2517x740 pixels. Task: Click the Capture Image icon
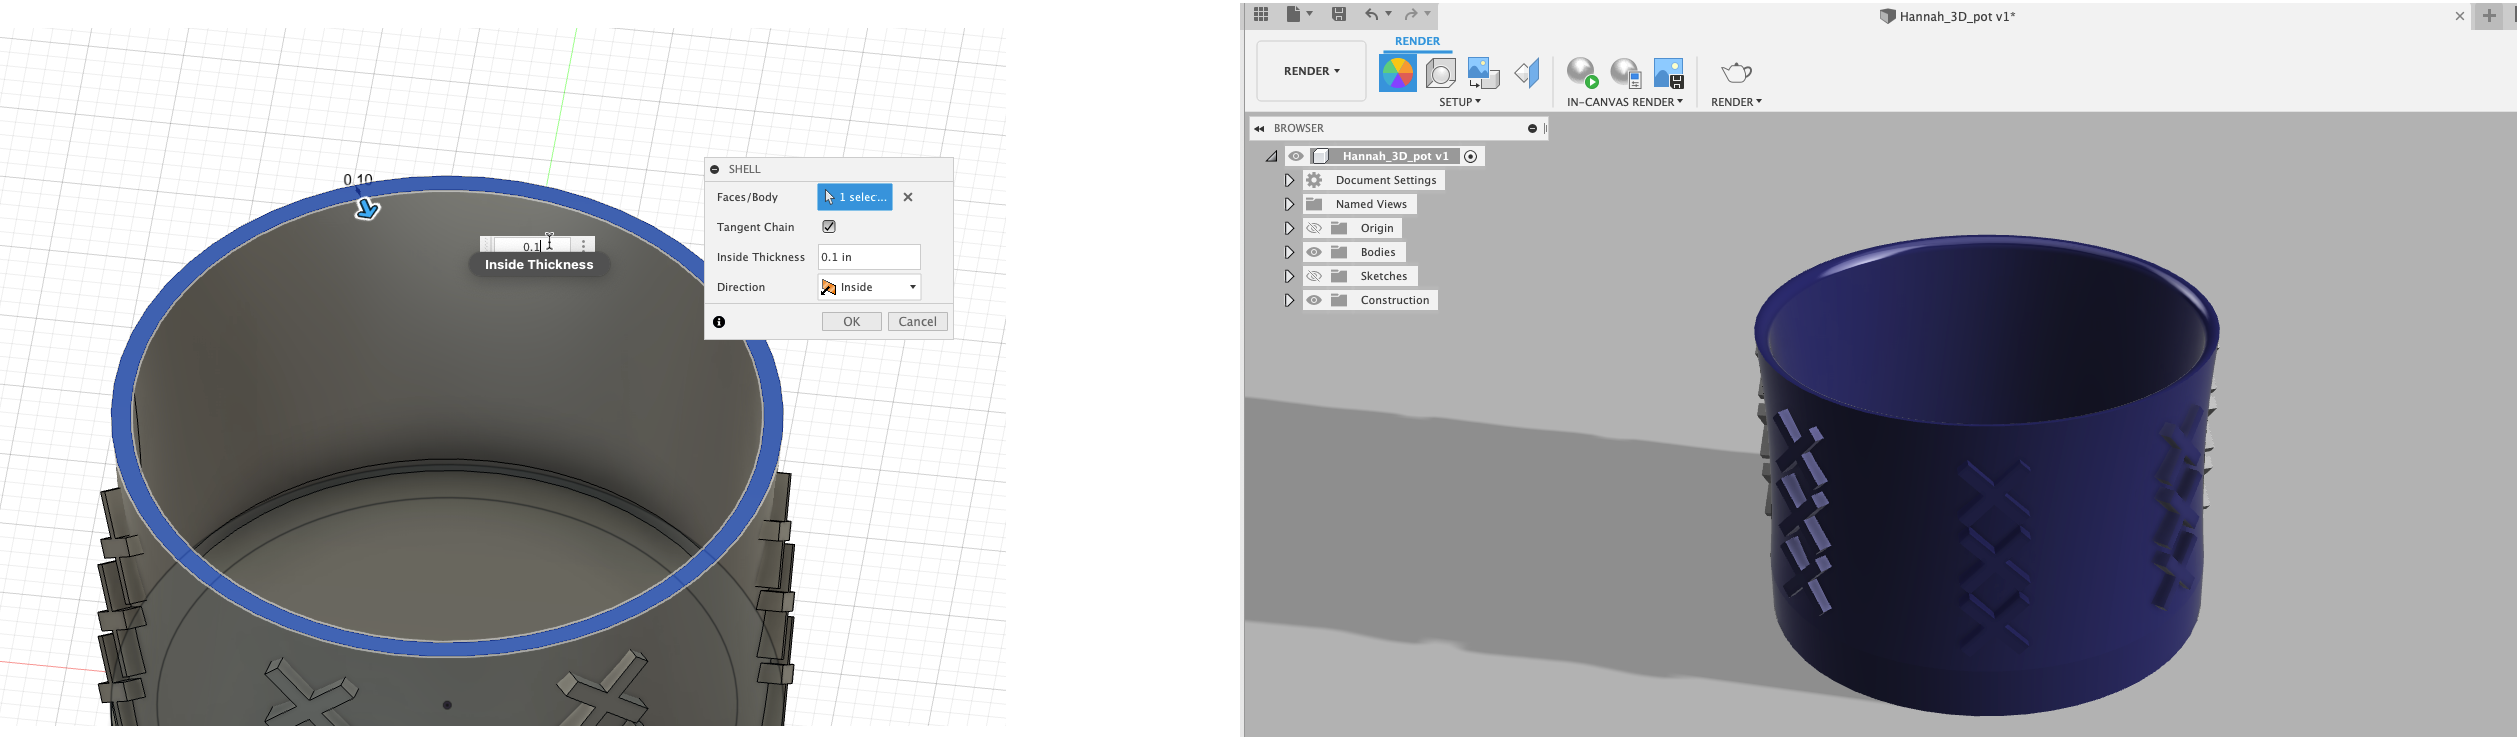click(1669, 73)
